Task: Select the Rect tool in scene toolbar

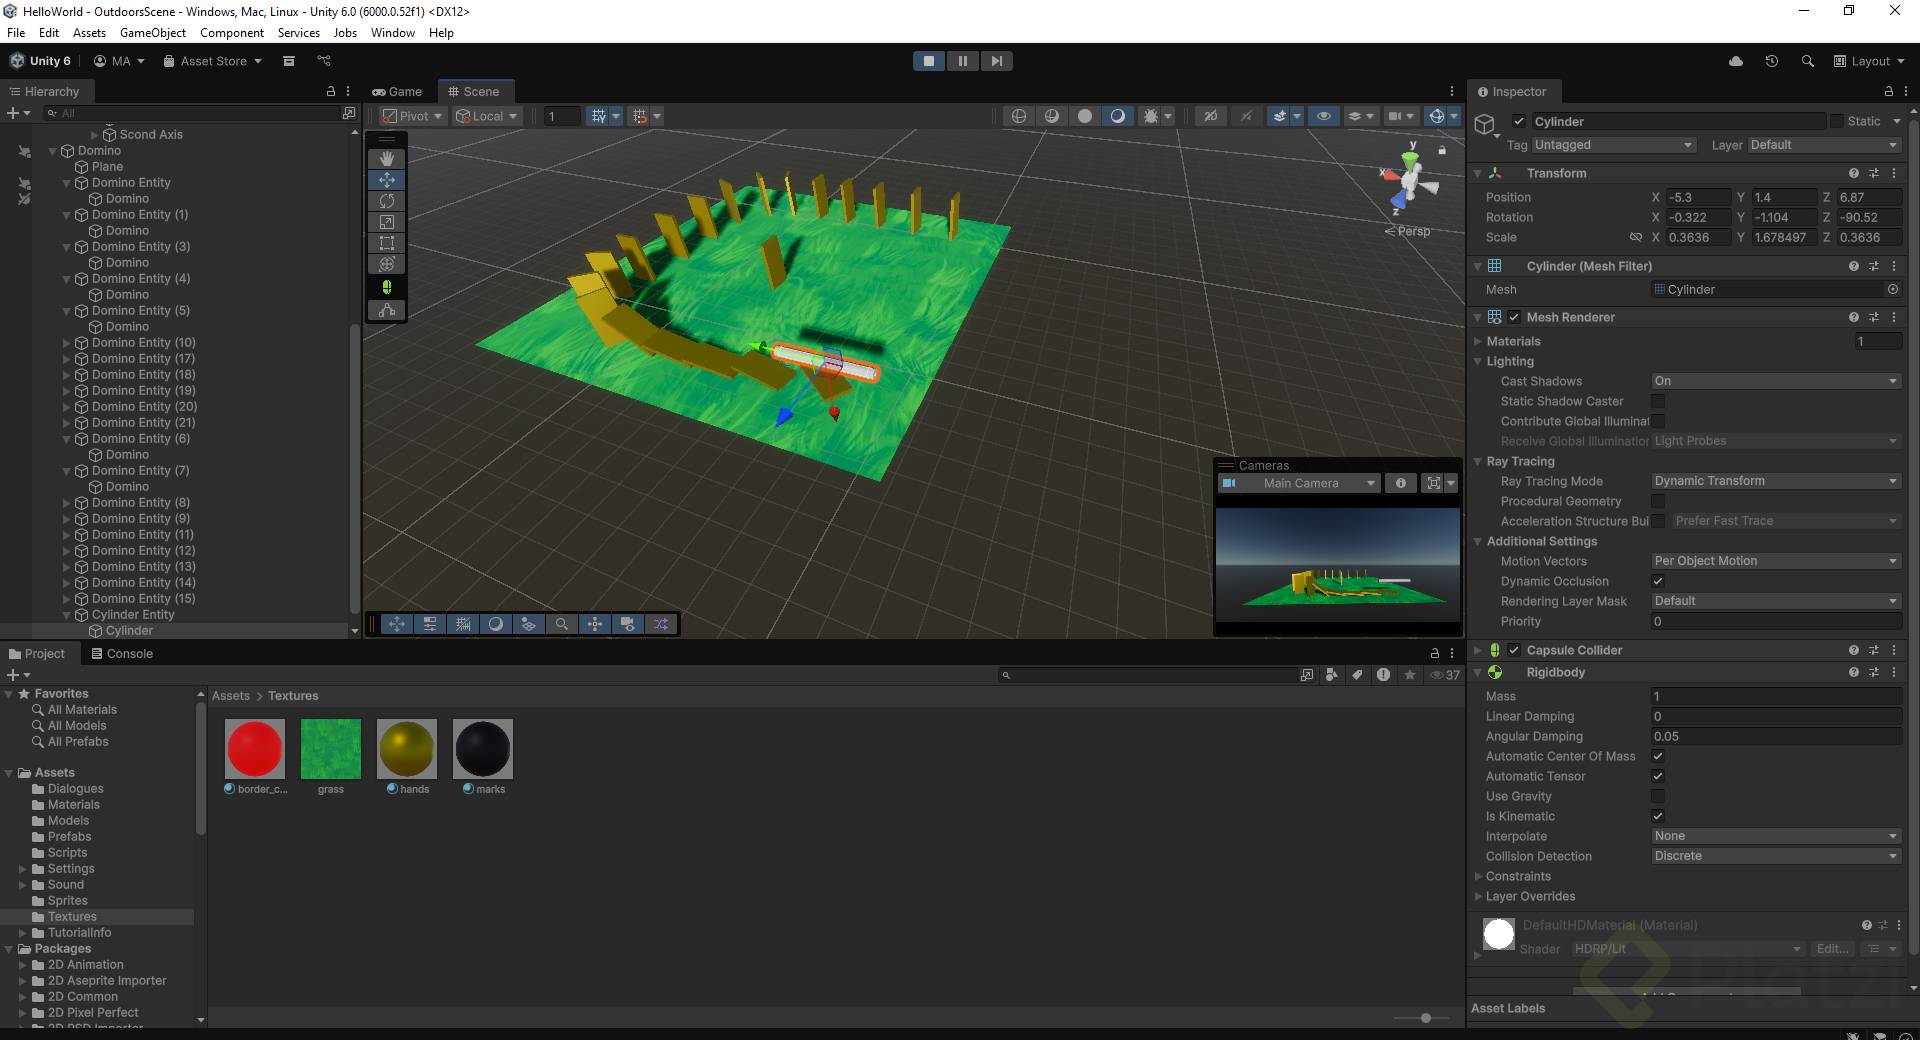Action: (x=387, y=243)
